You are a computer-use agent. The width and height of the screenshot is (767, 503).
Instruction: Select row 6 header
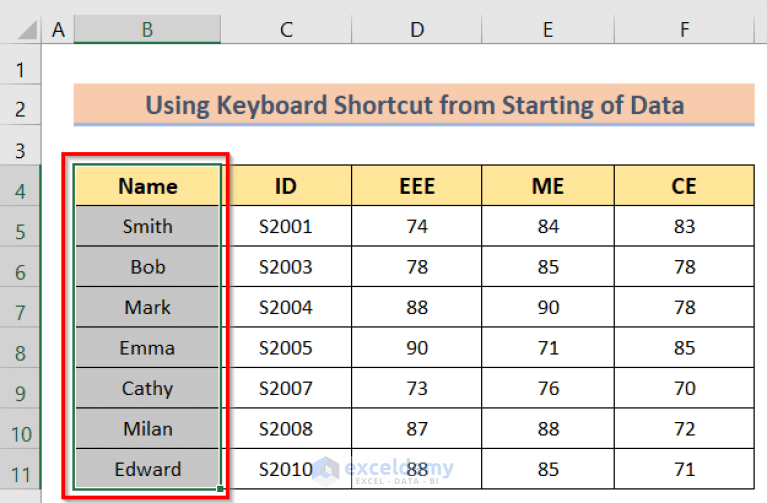tap(20, 267)
